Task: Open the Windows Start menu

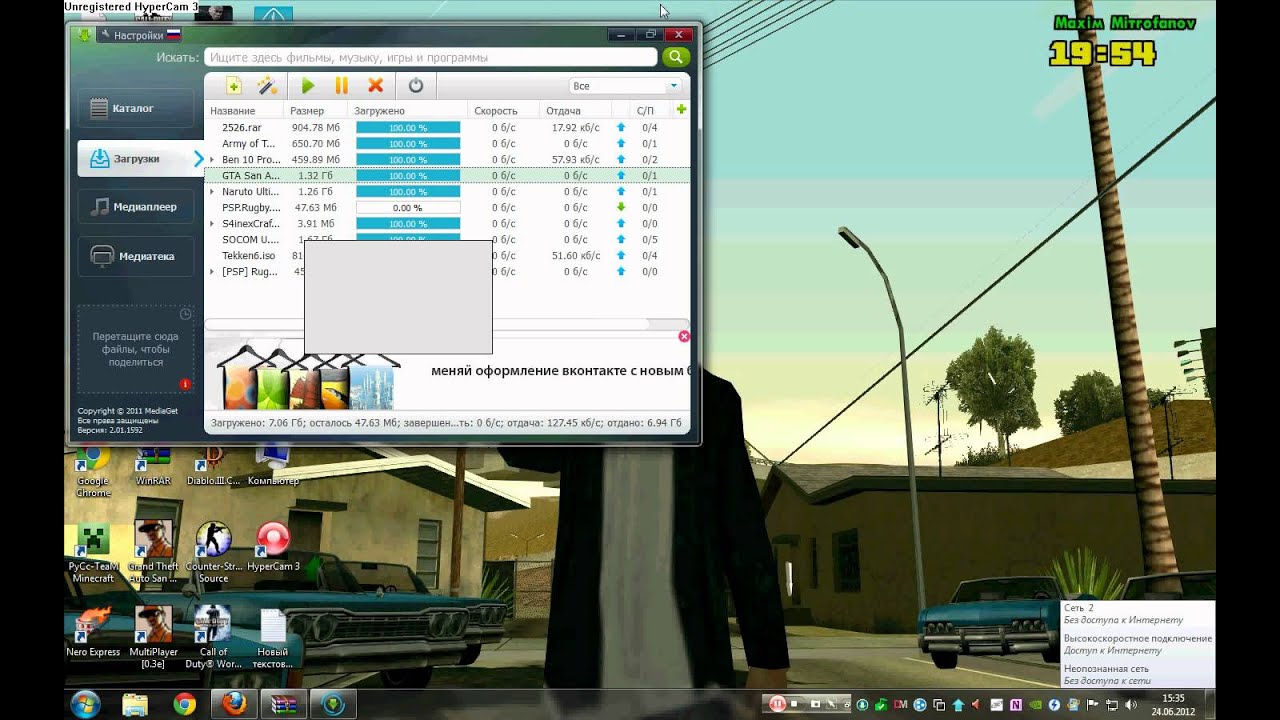Action: pos(86,704)
